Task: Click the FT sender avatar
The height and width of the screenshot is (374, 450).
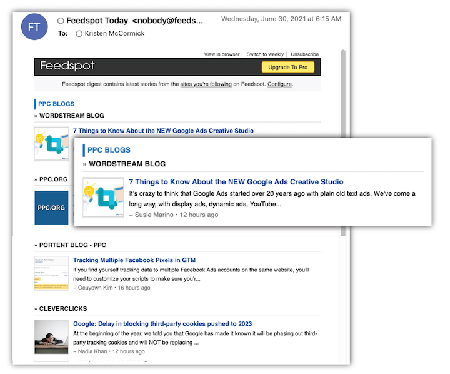Action: click(34, 27)
